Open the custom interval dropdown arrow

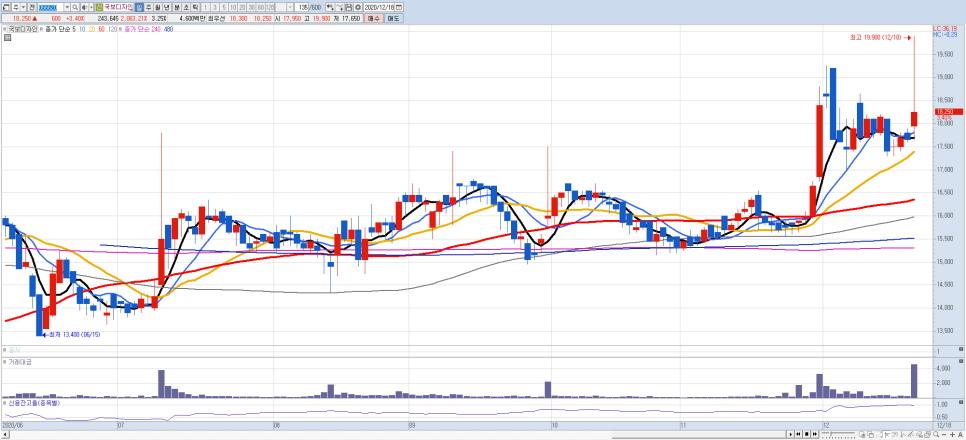(x=290, y=7)
